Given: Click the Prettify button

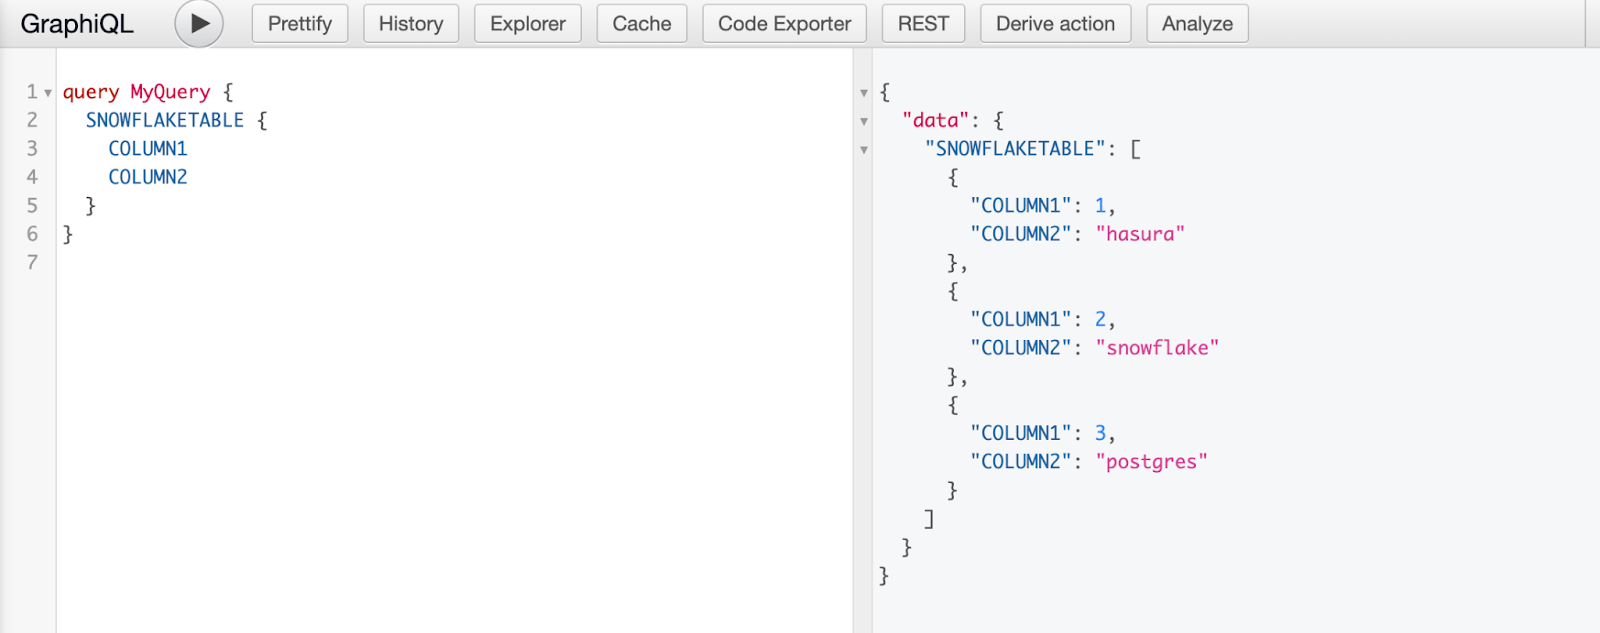Looking at the screenshot, I should (300, 24).
